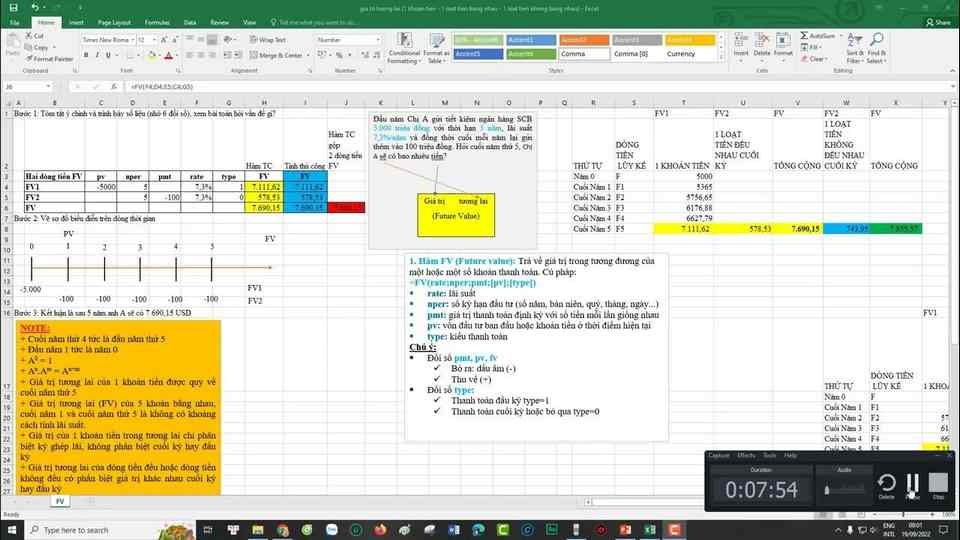
Task: Toggle Italic formatting
Action: coord(97,55)
